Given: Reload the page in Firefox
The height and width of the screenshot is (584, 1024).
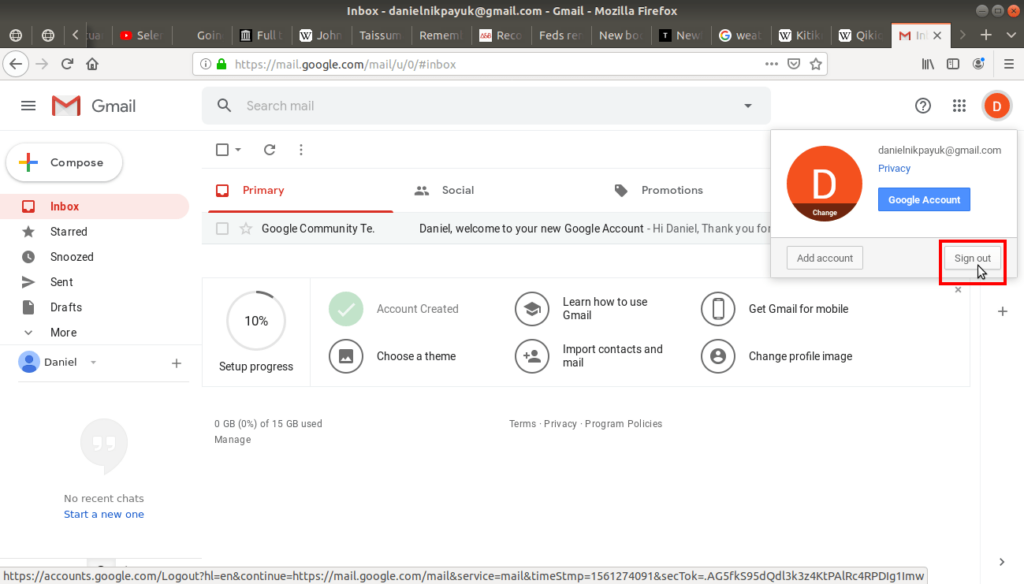Looking at the screenshot, I should (x=67, y=64).
